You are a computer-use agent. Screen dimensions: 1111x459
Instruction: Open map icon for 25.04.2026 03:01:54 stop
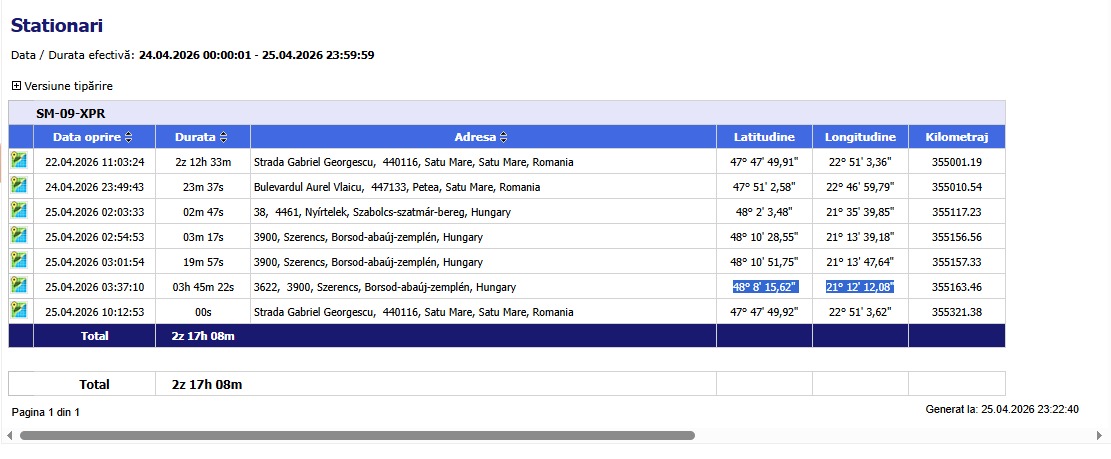coord(18,260)
